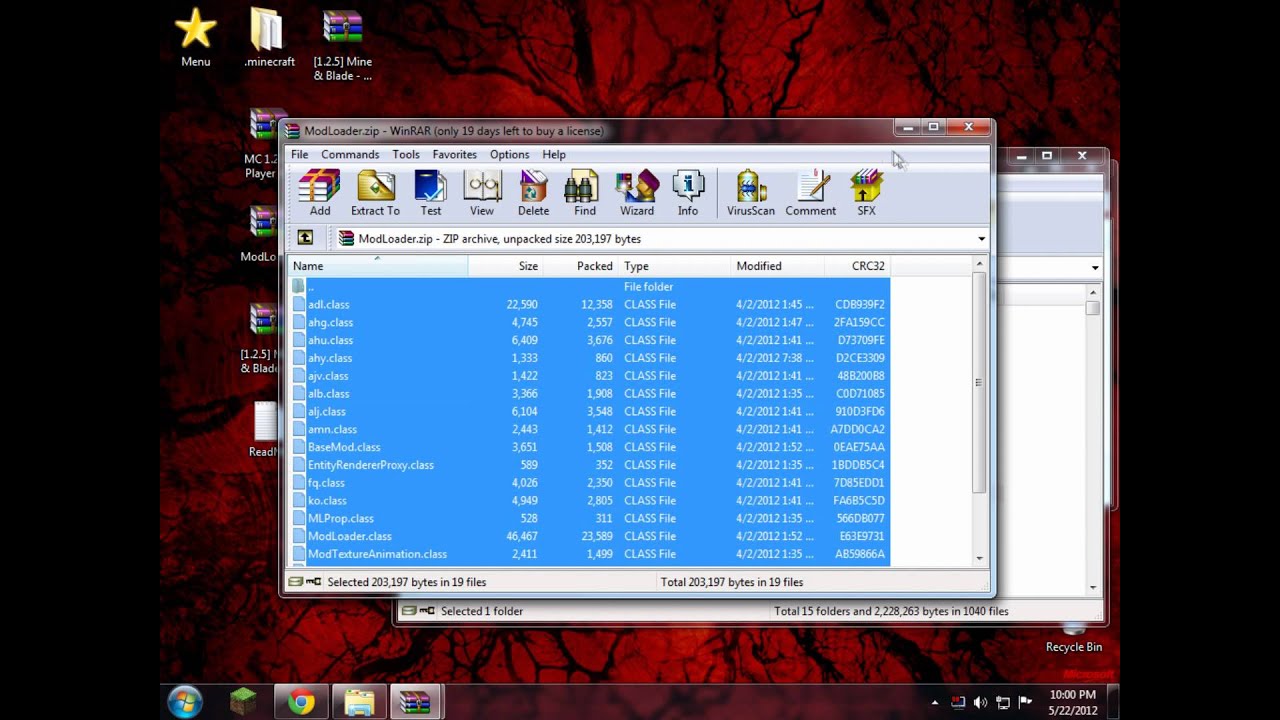The height and width of the screenshot is (720, 1280).
Task: Open the [1.2.5] Mine & Blade archive on desktop
Action: (343, 47)
